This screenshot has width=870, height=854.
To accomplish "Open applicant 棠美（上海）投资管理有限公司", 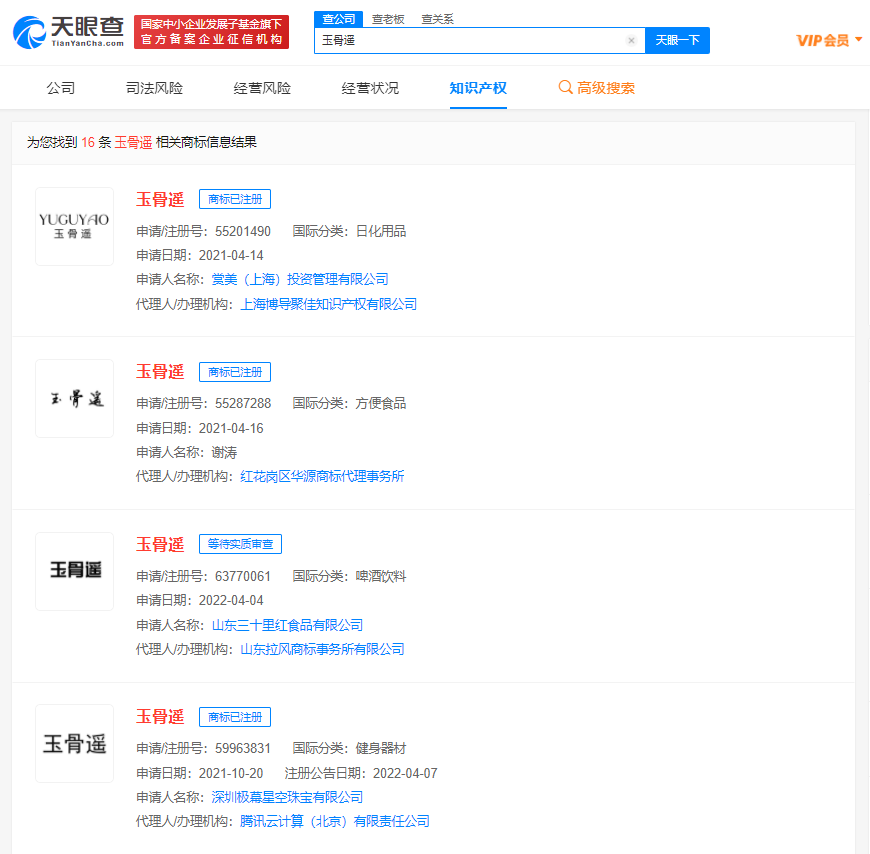I will (300, 279).
